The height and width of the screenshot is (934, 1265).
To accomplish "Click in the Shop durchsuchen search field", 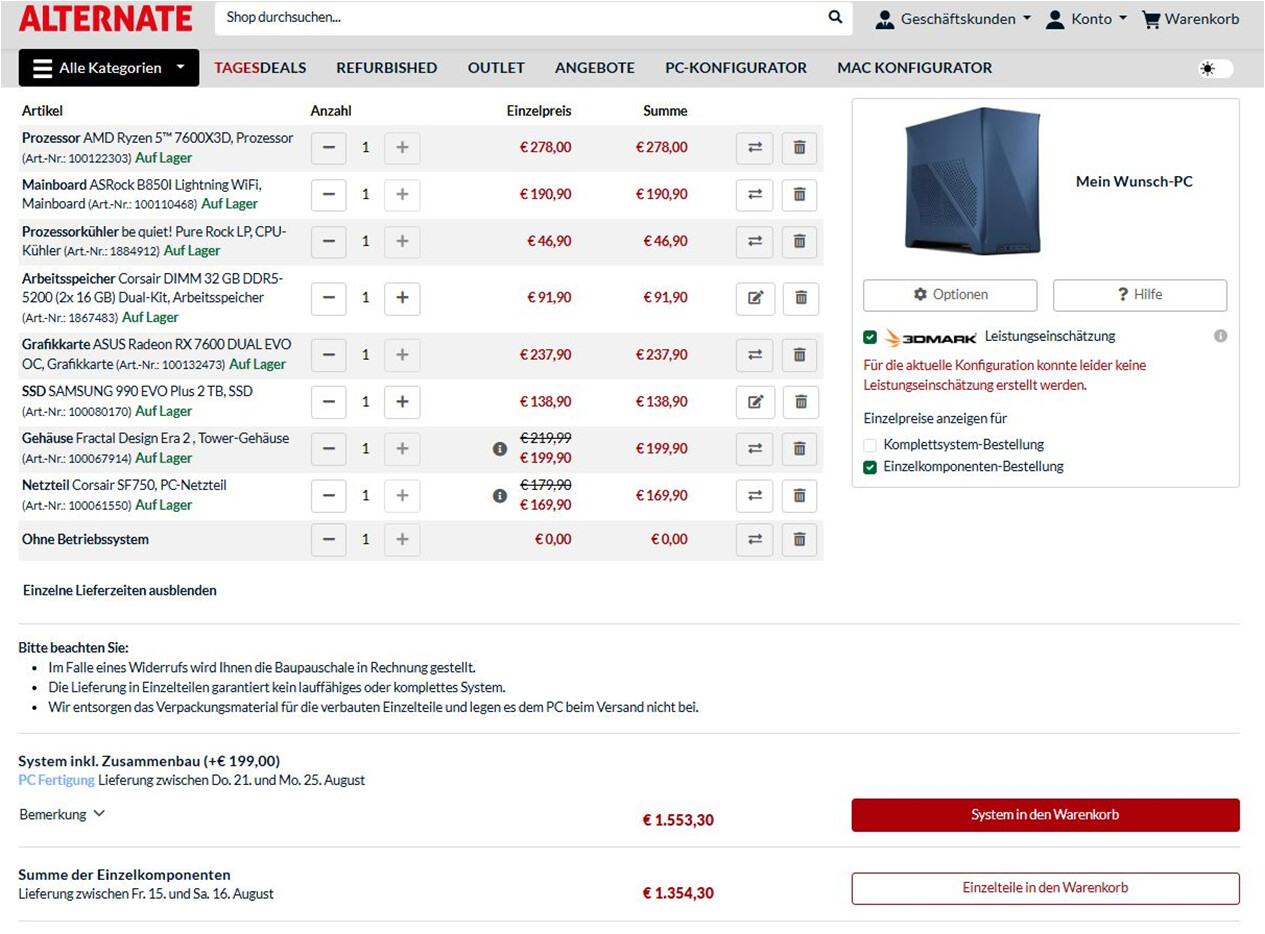I will click(520, 18).
